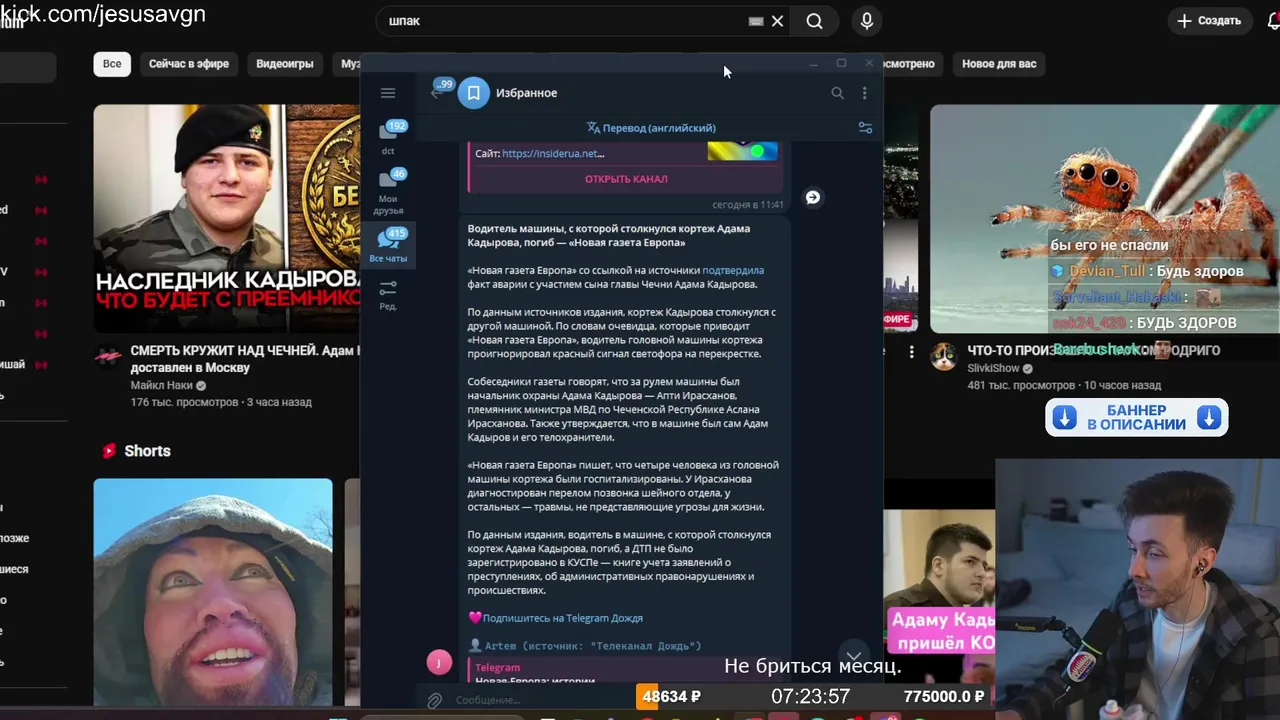Click the Избранное bookmark avatar icon

tap(474, 93)
